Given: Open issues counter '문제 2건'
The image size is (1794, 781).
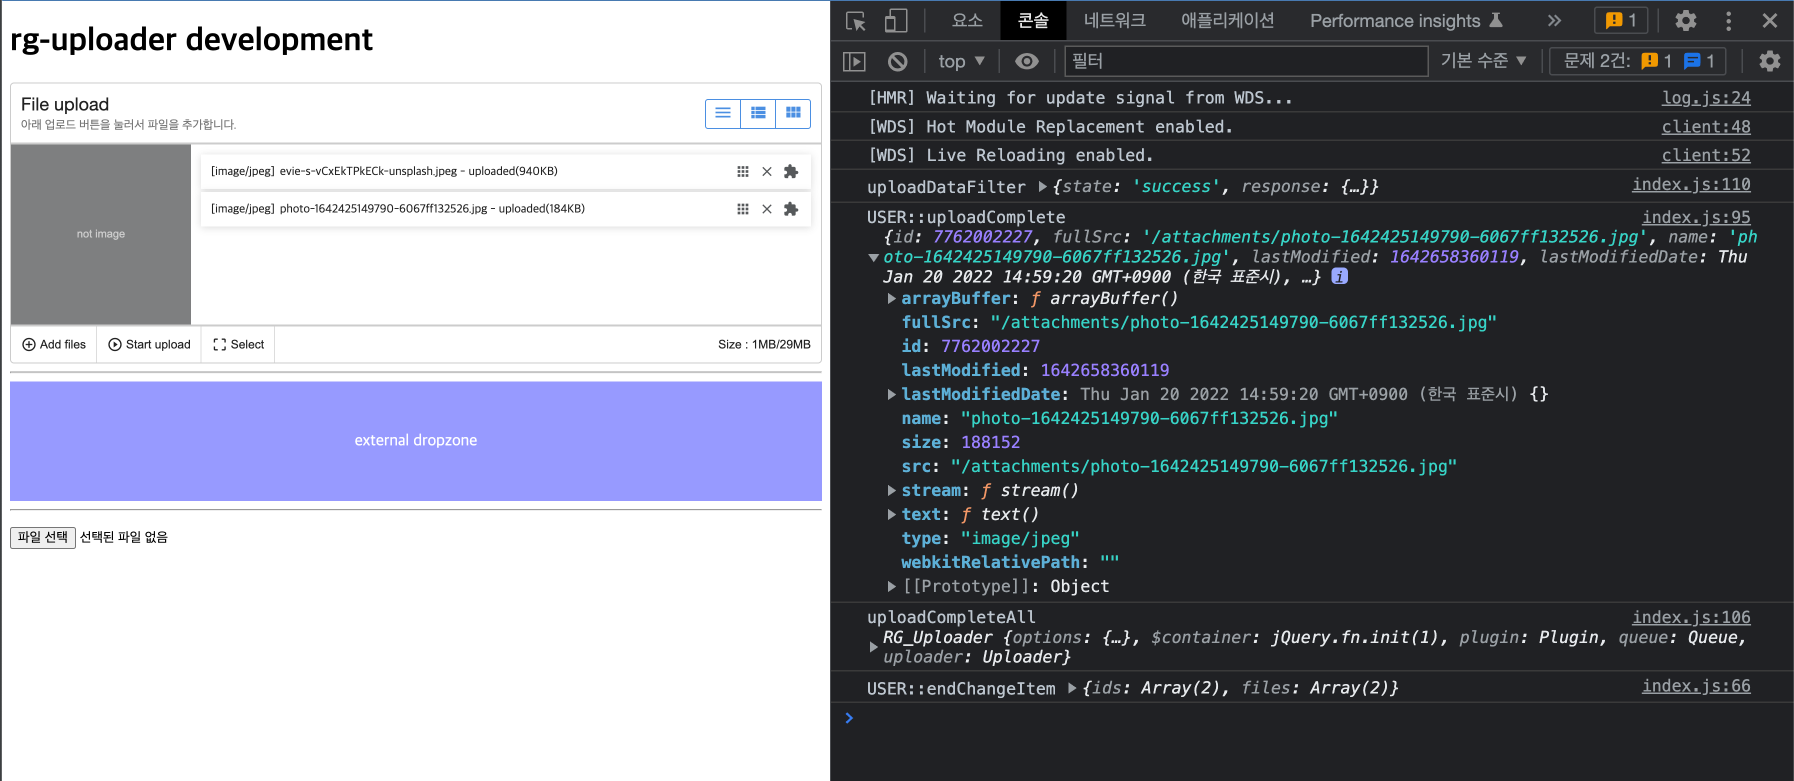Looking at the screenshot, I should [1638, 61].
